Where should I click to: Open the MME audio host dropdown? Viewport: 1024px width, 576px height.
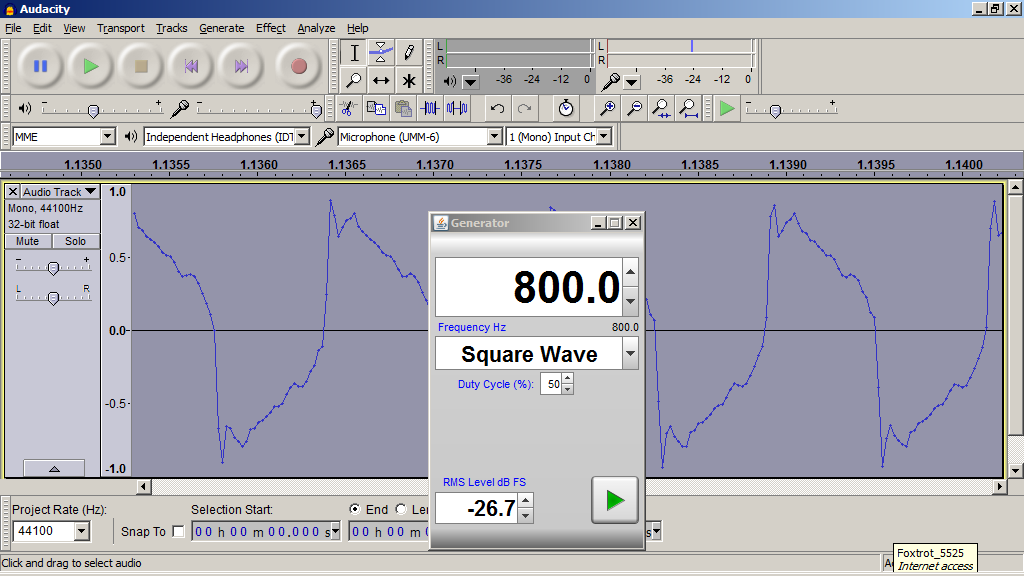[x=108, y=136]
